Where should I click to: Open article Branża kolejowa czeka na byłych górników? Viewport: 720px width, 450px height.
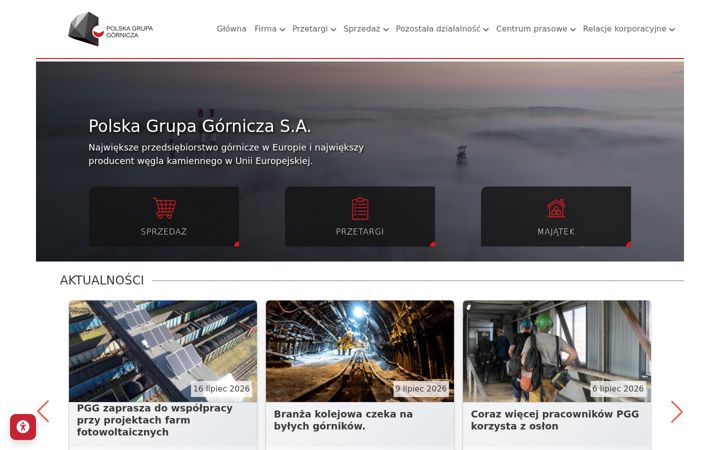click(343, 420)
